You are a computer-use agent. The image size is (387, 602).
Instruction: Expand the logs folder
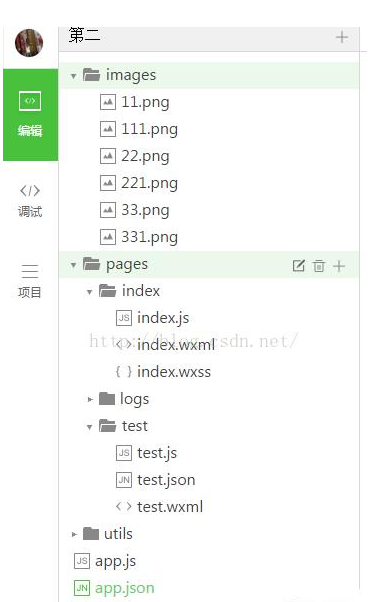(x=90, y=399)
